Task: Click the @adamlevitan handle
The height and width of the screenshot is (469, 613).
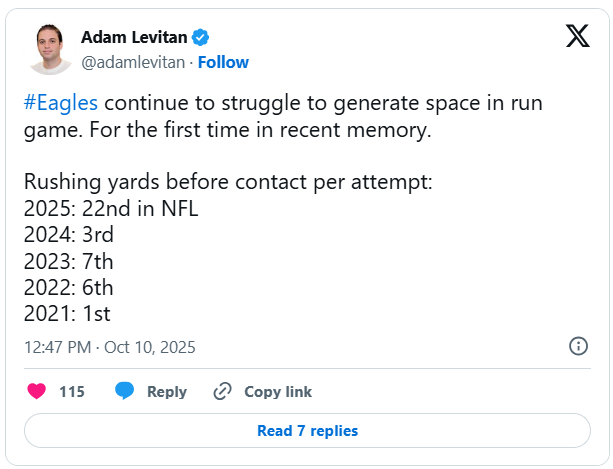Action: tap(134, 62)
